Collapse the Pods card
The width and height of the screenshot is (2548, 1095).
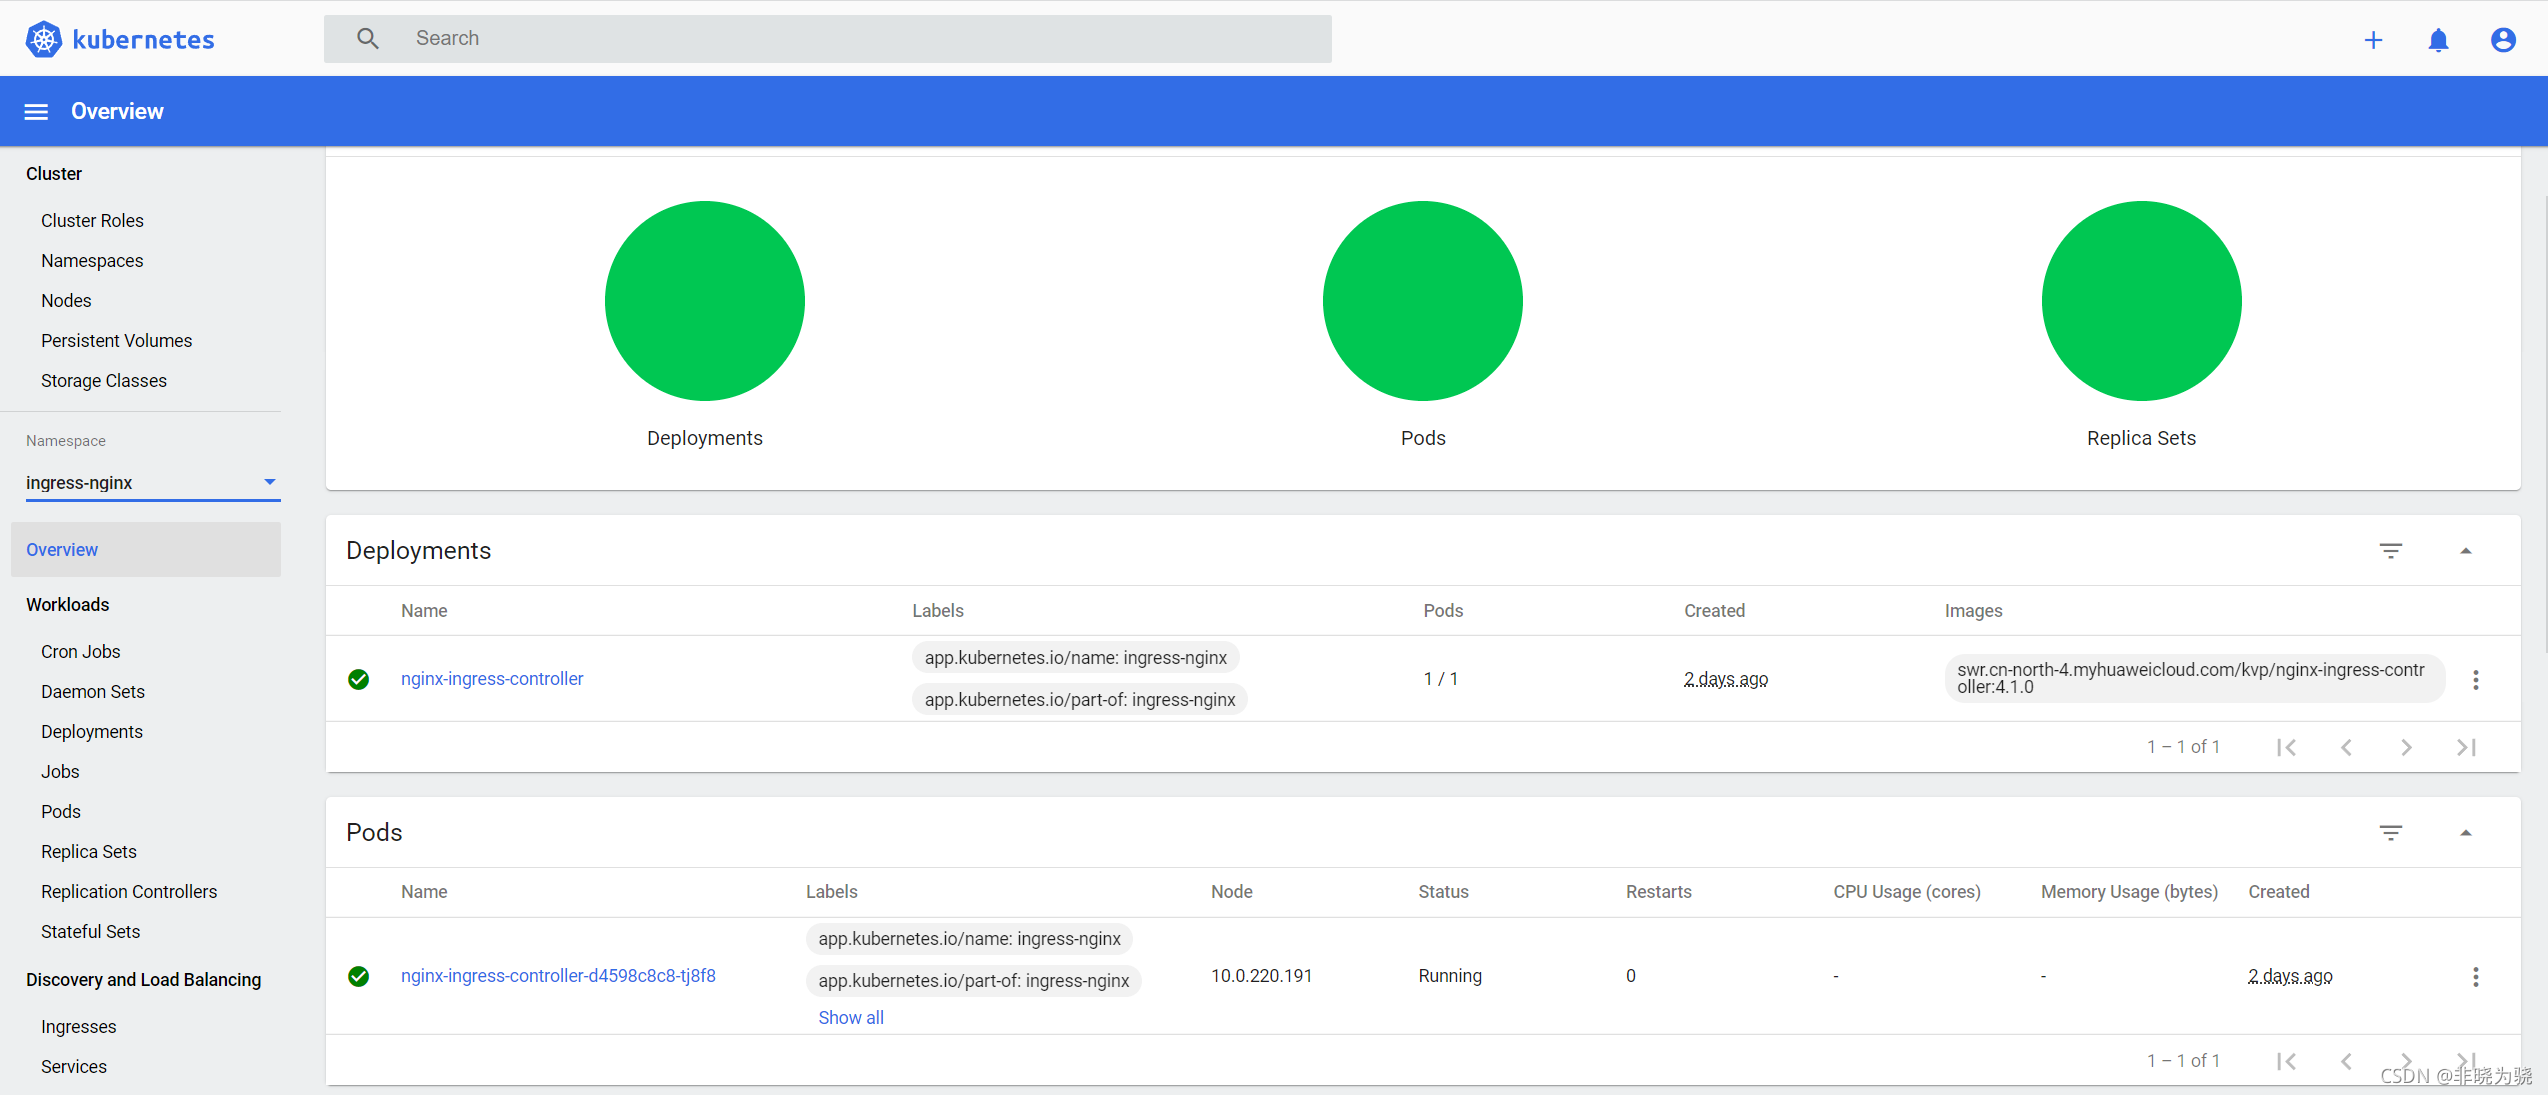pyautogui.click(x=2466, y=833)
